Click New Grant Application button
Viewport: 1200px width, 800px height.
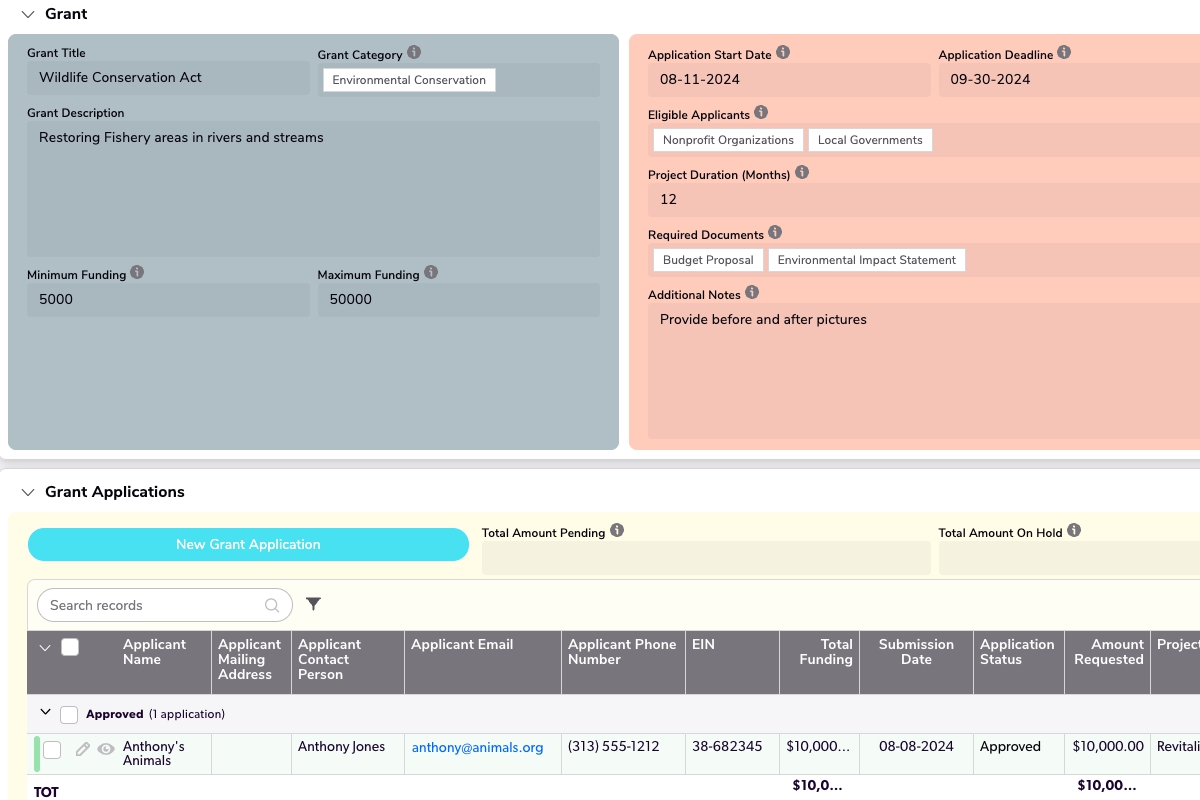point(248,544)
